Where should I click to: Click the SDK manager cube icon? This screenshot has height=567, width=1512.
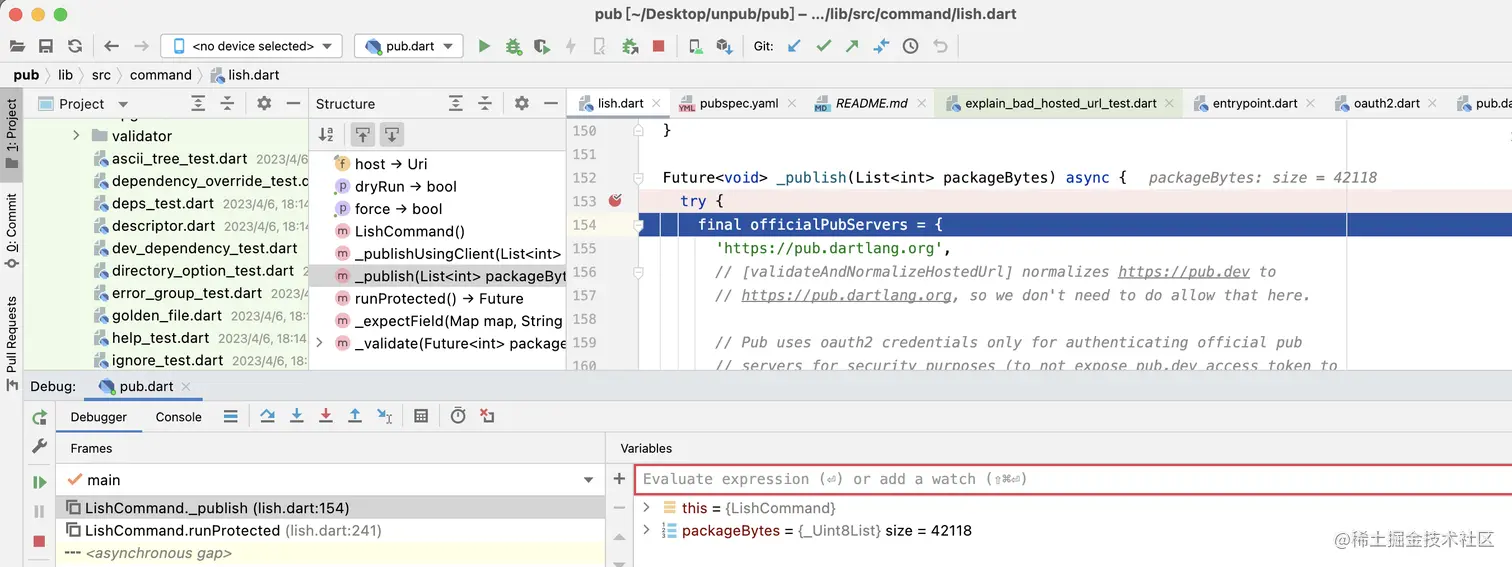(x=724, y=46)
